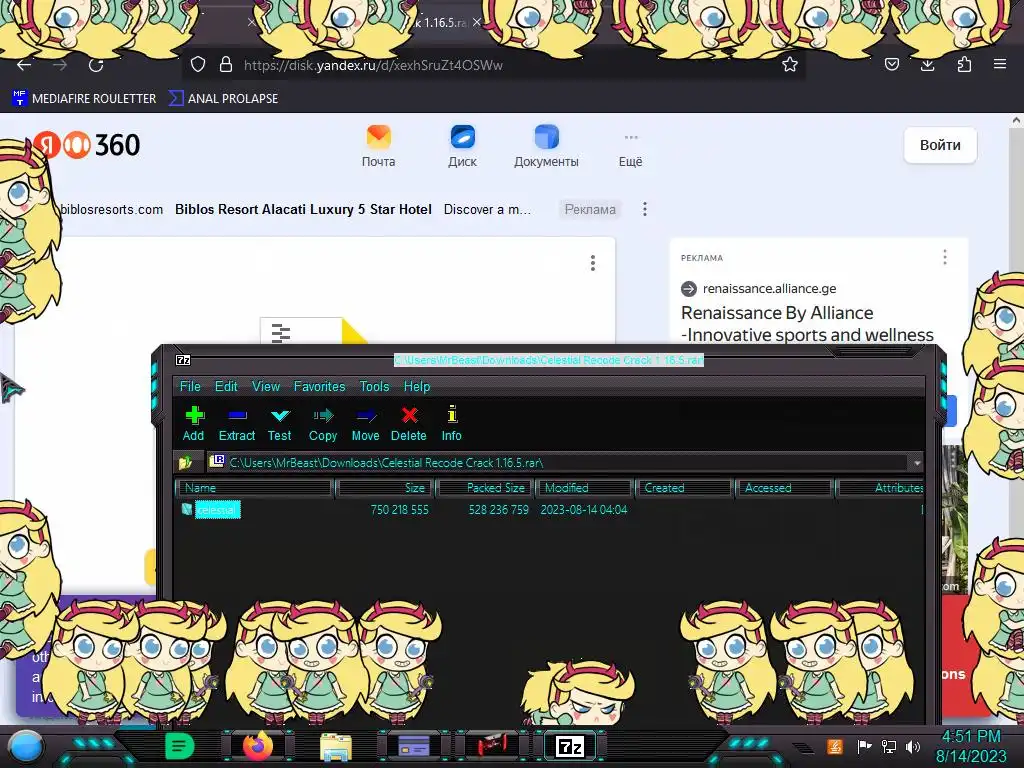
Task: Bookmark this page with the star icon
Action: (790, 64)
